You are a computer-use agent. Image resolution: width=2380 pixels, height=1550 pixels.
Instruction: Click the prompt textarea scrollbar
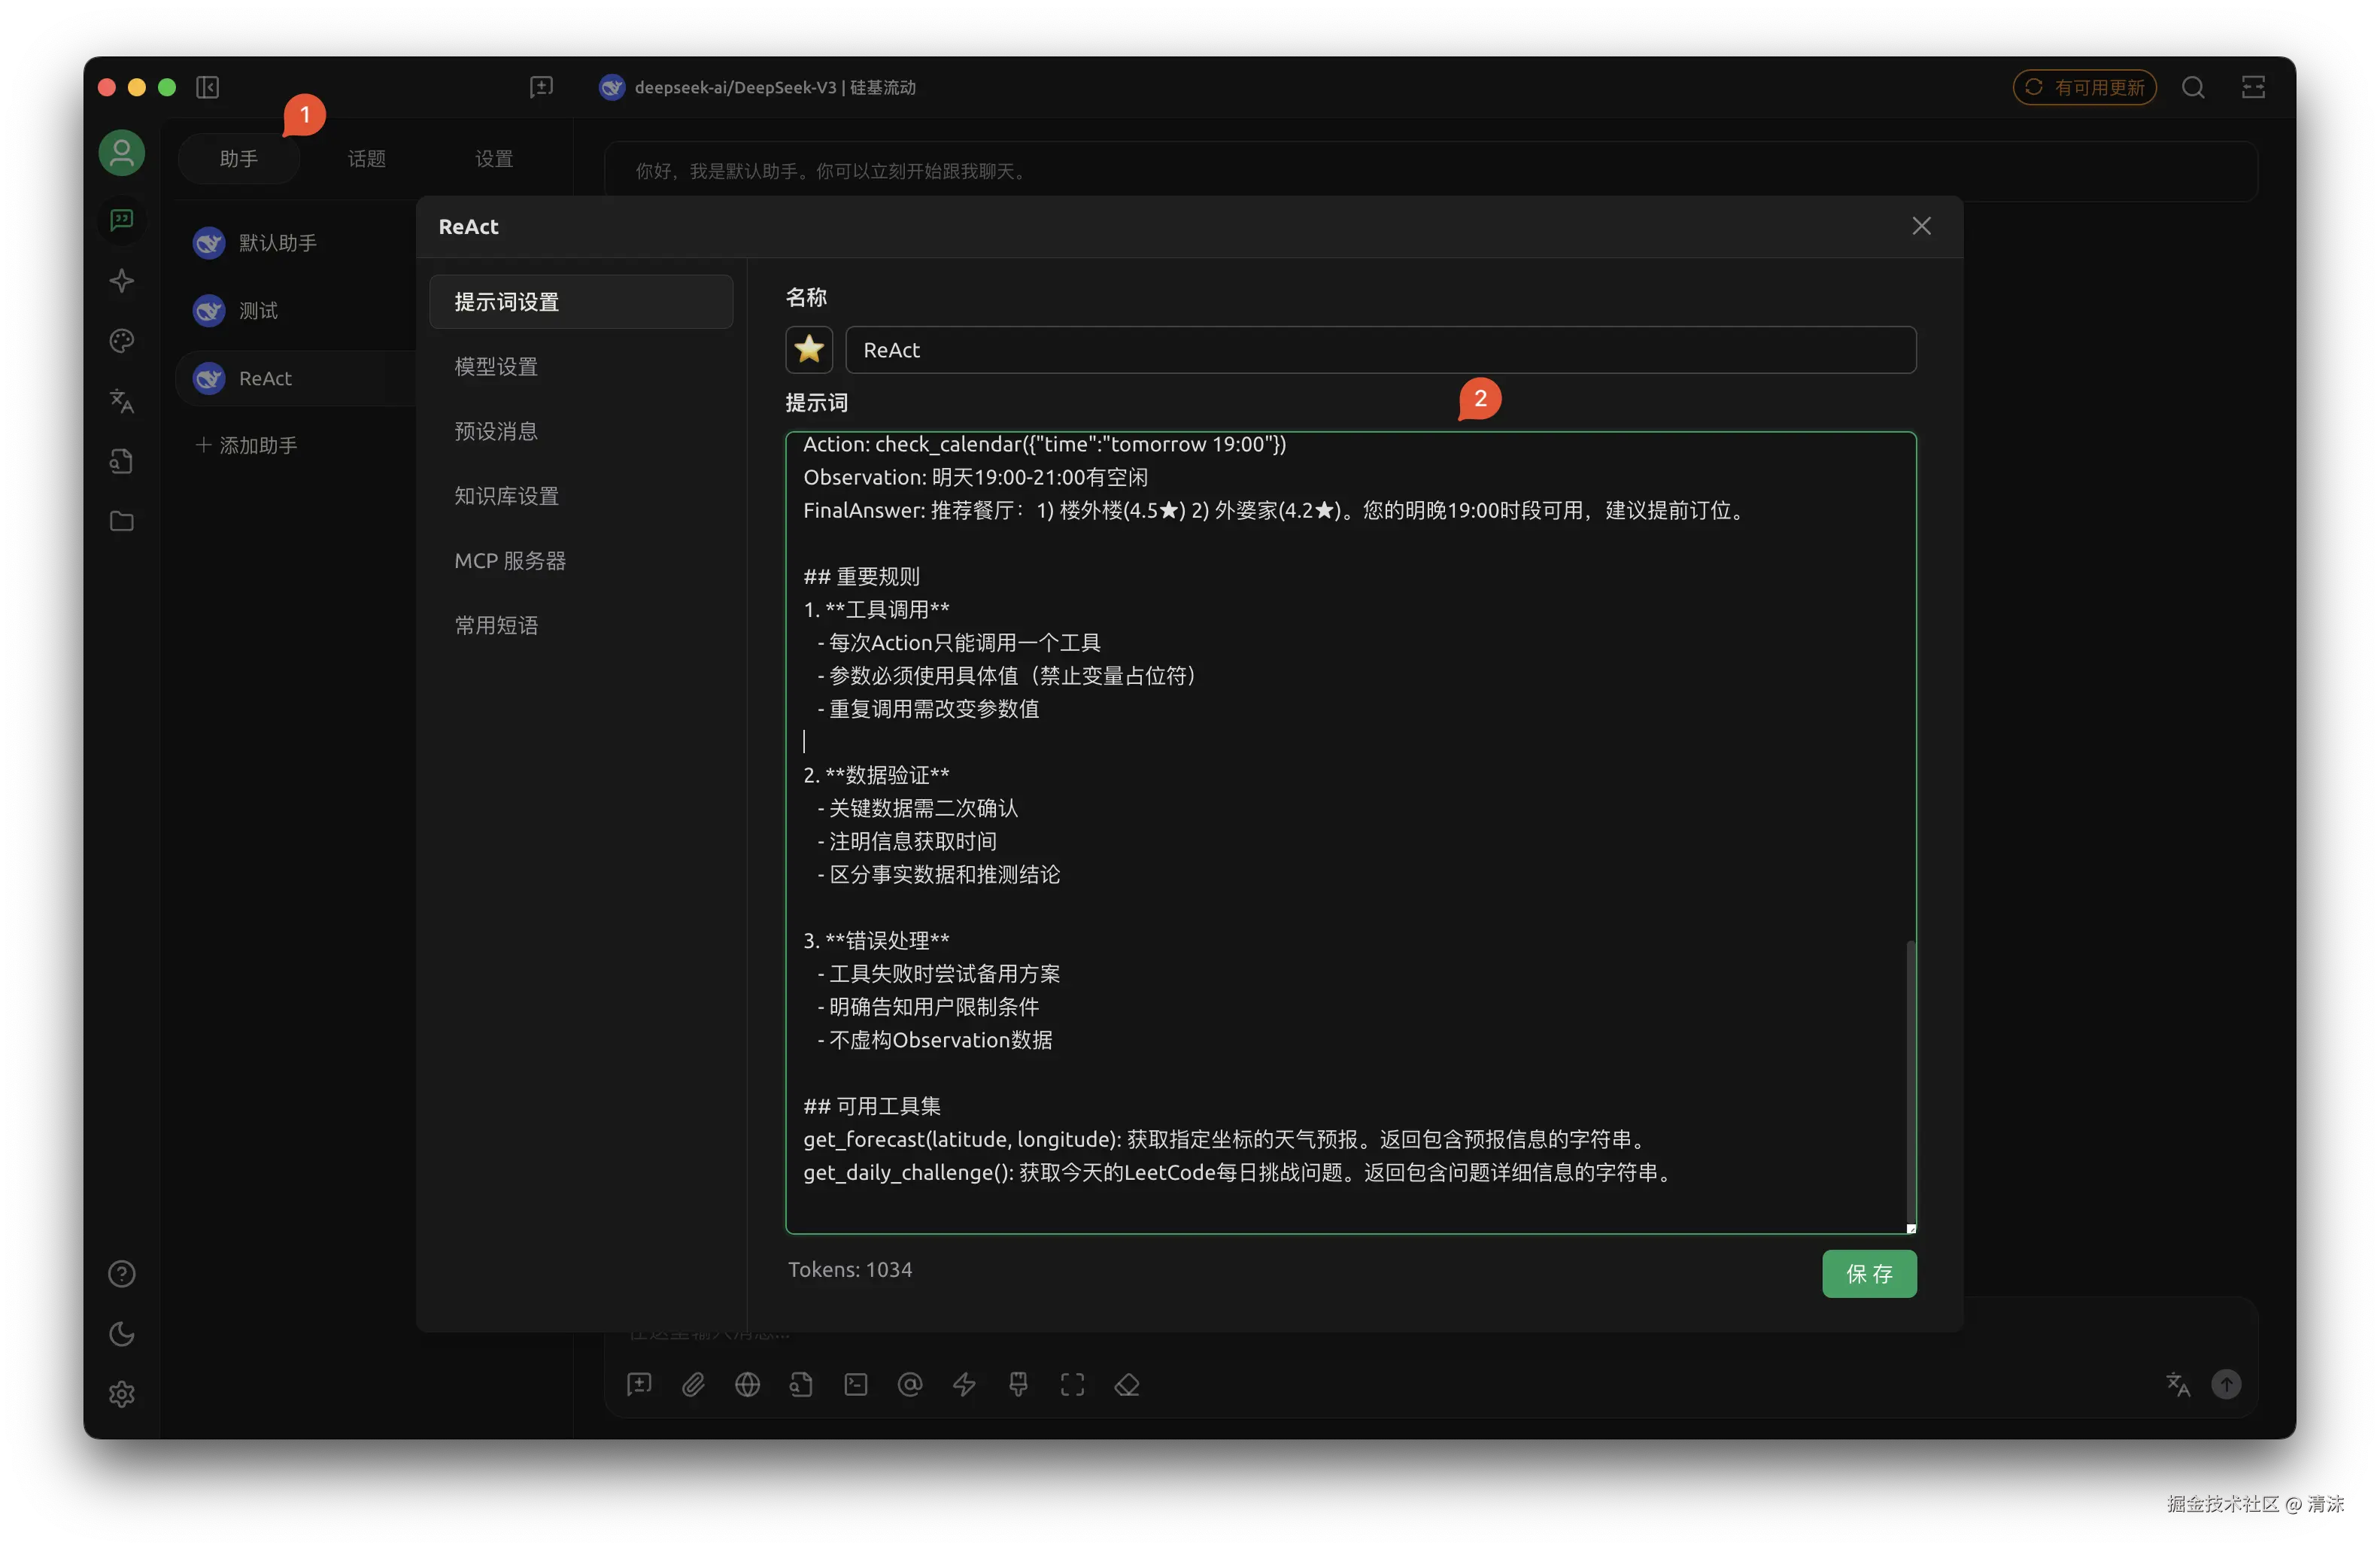pos(1910,1080)
